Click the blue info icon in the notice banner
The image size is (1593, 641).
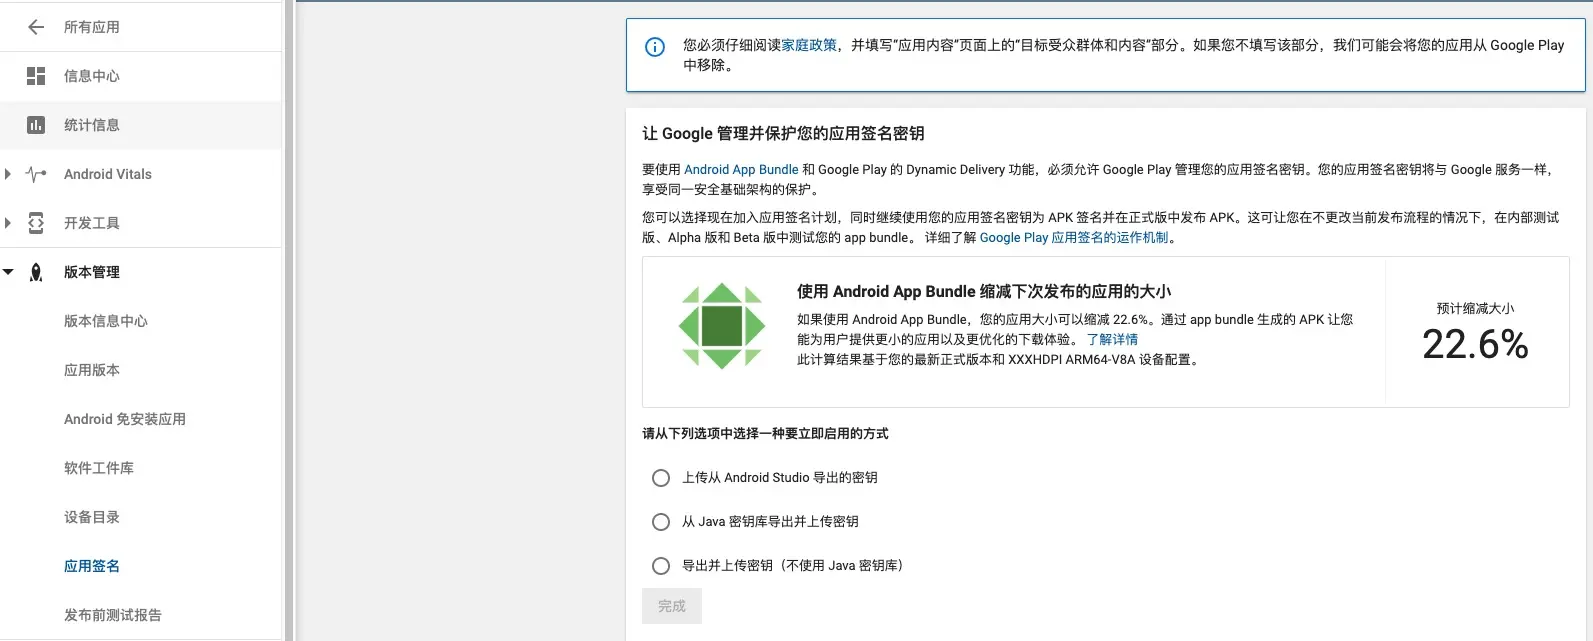pos(654,46)
